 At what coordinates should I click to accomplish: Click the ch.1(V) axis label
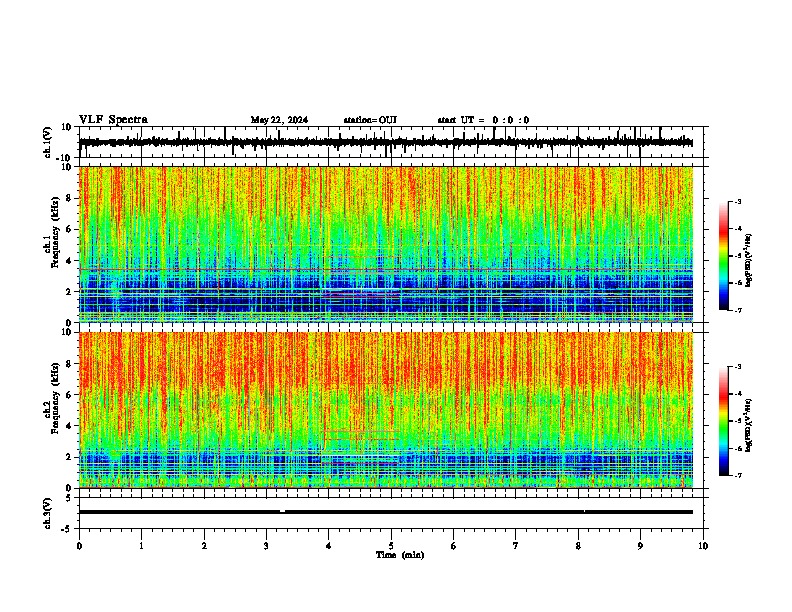[48, 142]
